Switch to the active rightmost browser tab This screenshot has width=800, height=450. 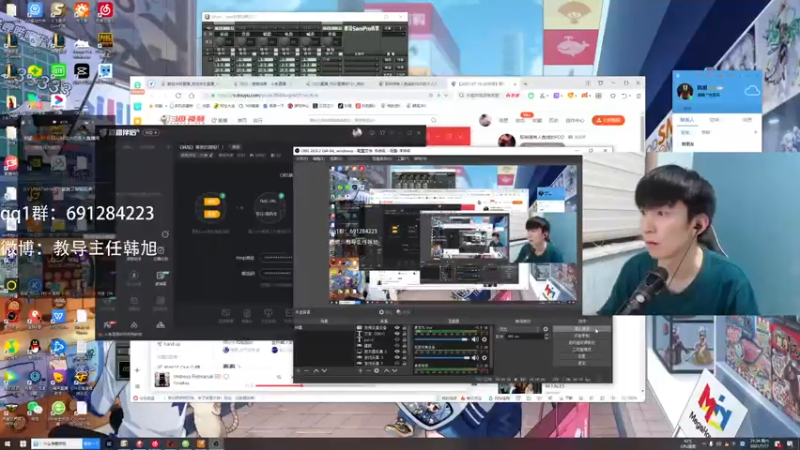point(482,83)
